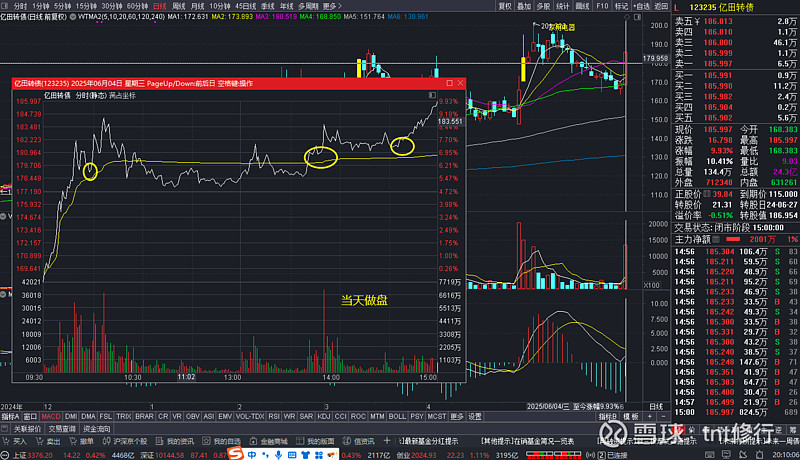Switch to 分时 intraday tab
Screen dimensions: 800x460
[20, 6]
